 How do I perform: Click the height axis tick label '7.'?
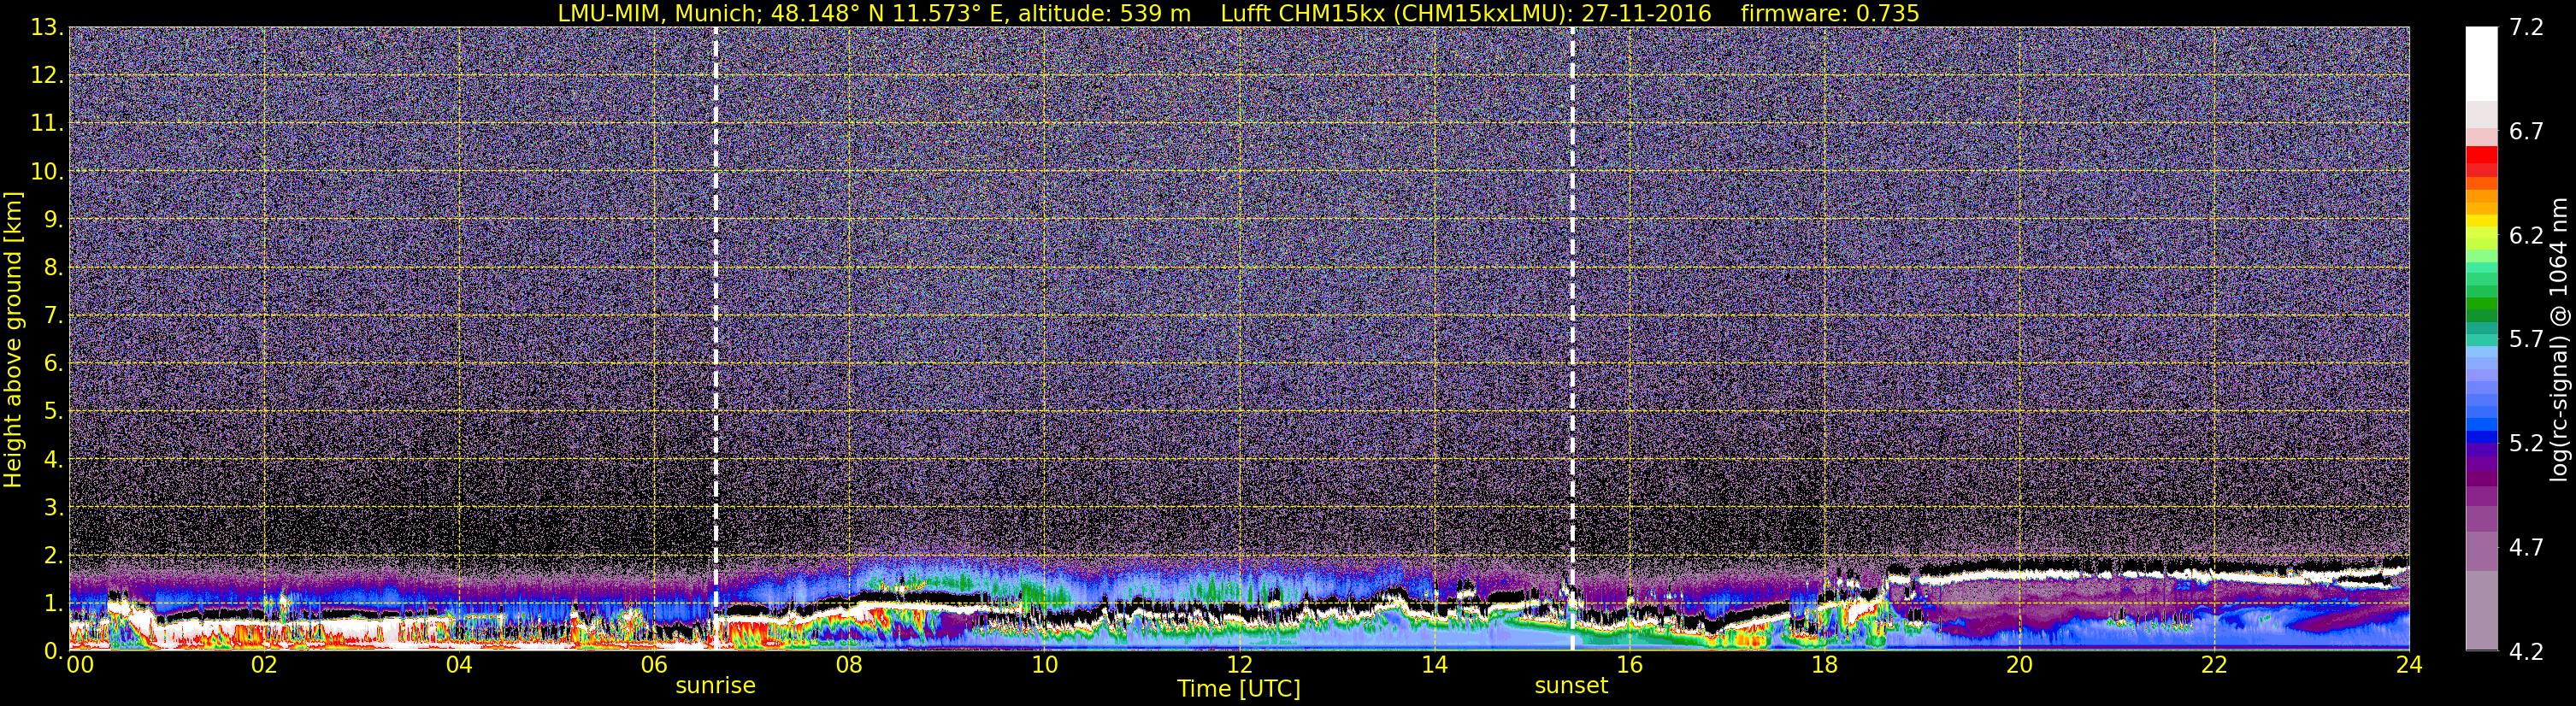click(53, 315)
